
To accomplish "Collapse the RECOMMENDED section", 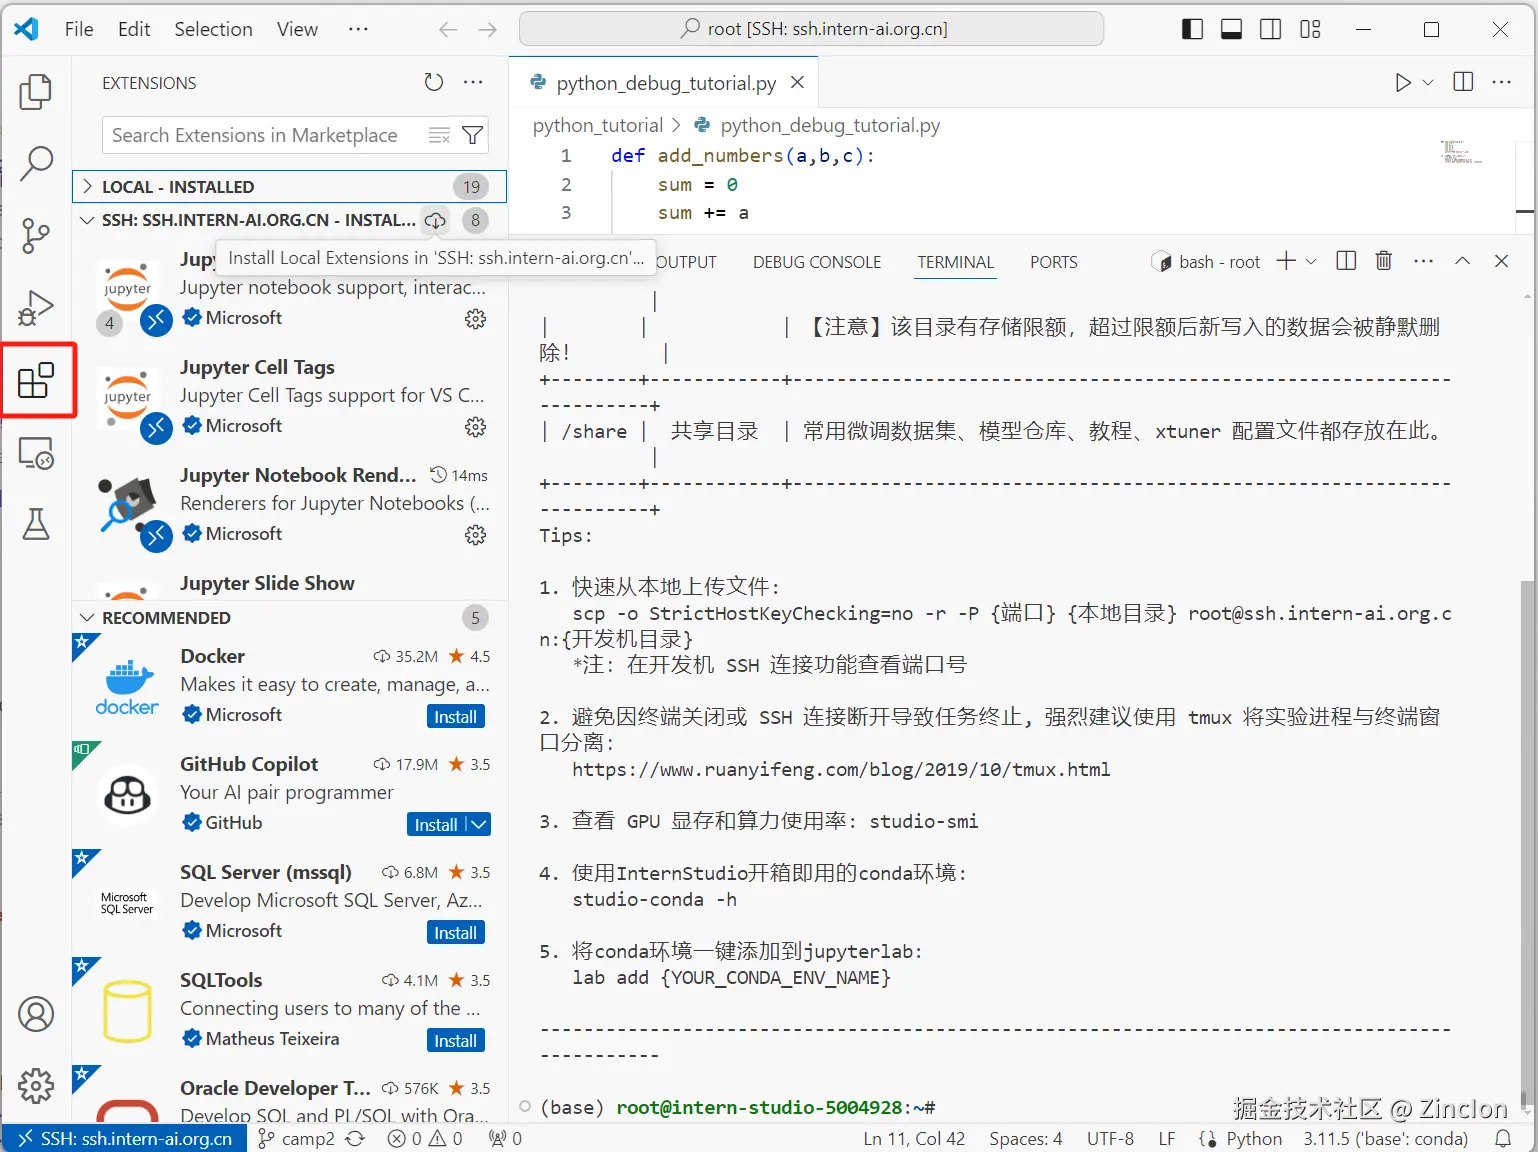I will pos(87,618).
